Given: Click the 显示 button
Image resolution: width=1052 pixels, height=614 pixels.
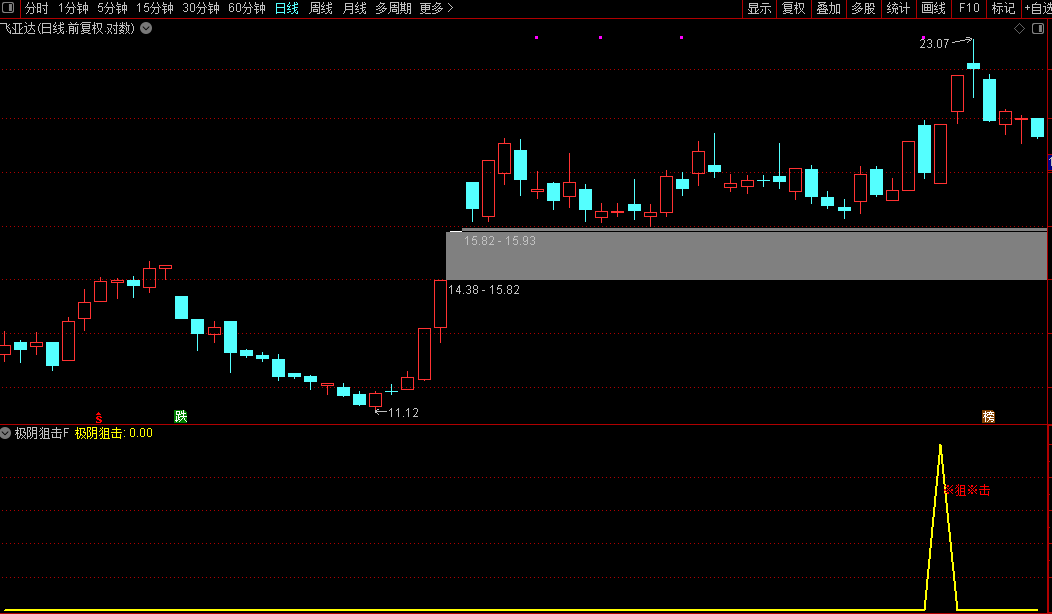Looking at the screenshot, I should tap(759, 8).
